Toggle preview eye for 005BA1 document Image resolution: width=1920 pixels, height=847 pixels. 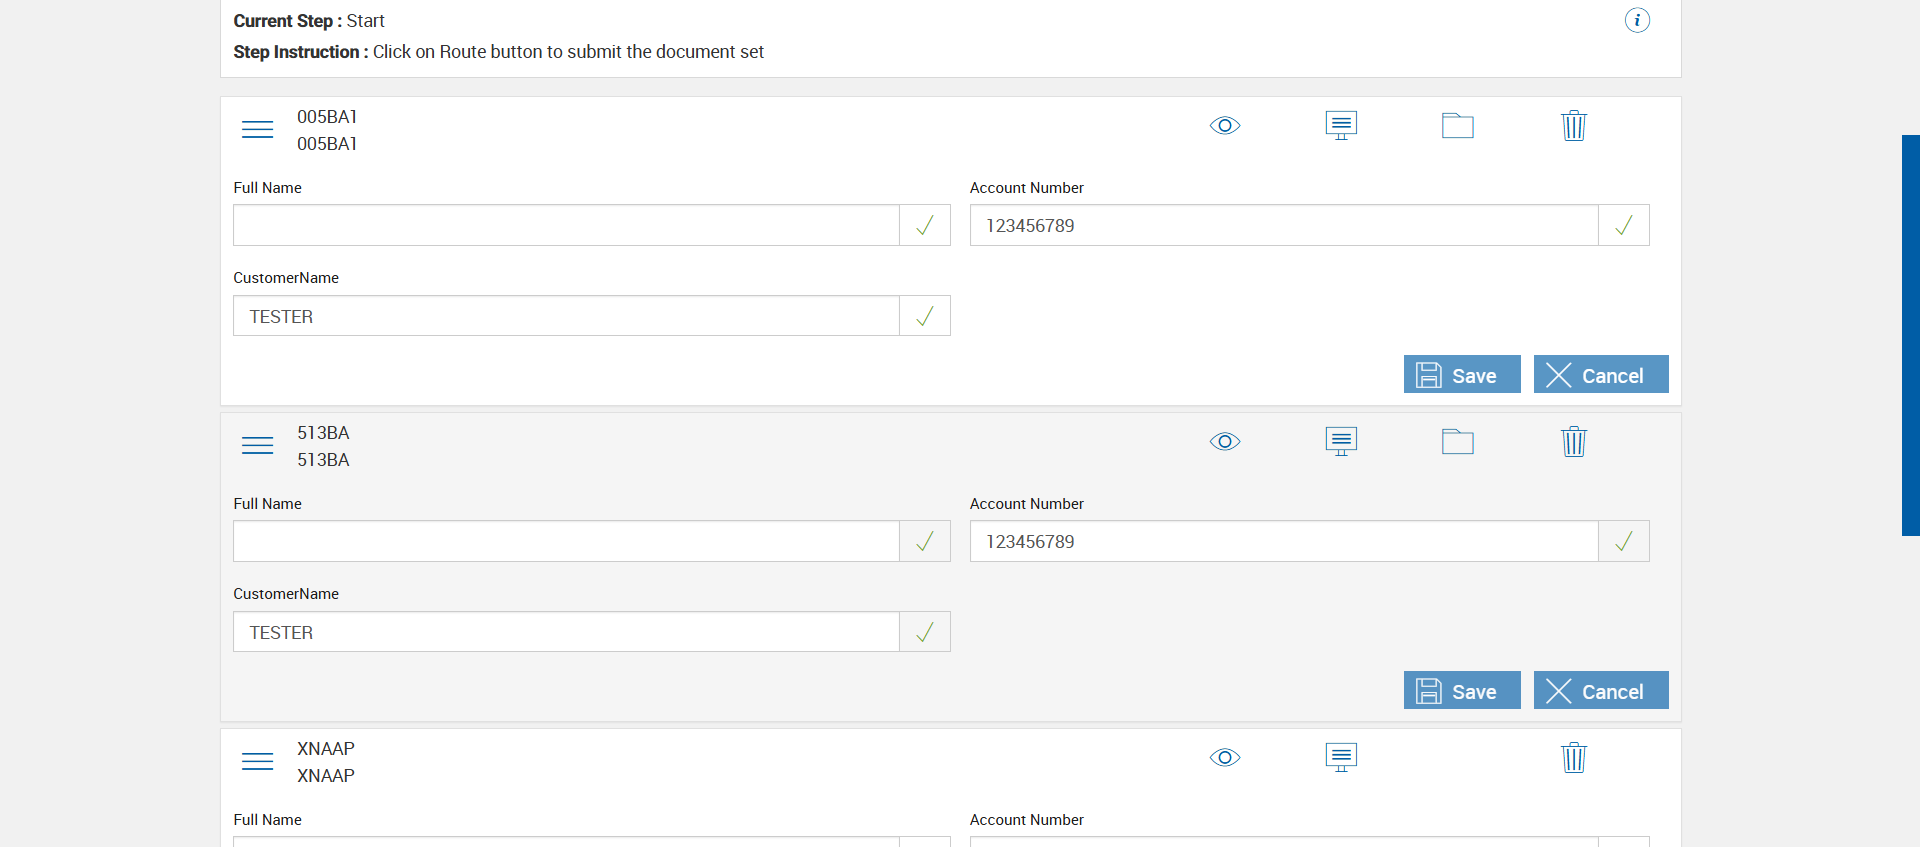click(x=1225, y=126)
